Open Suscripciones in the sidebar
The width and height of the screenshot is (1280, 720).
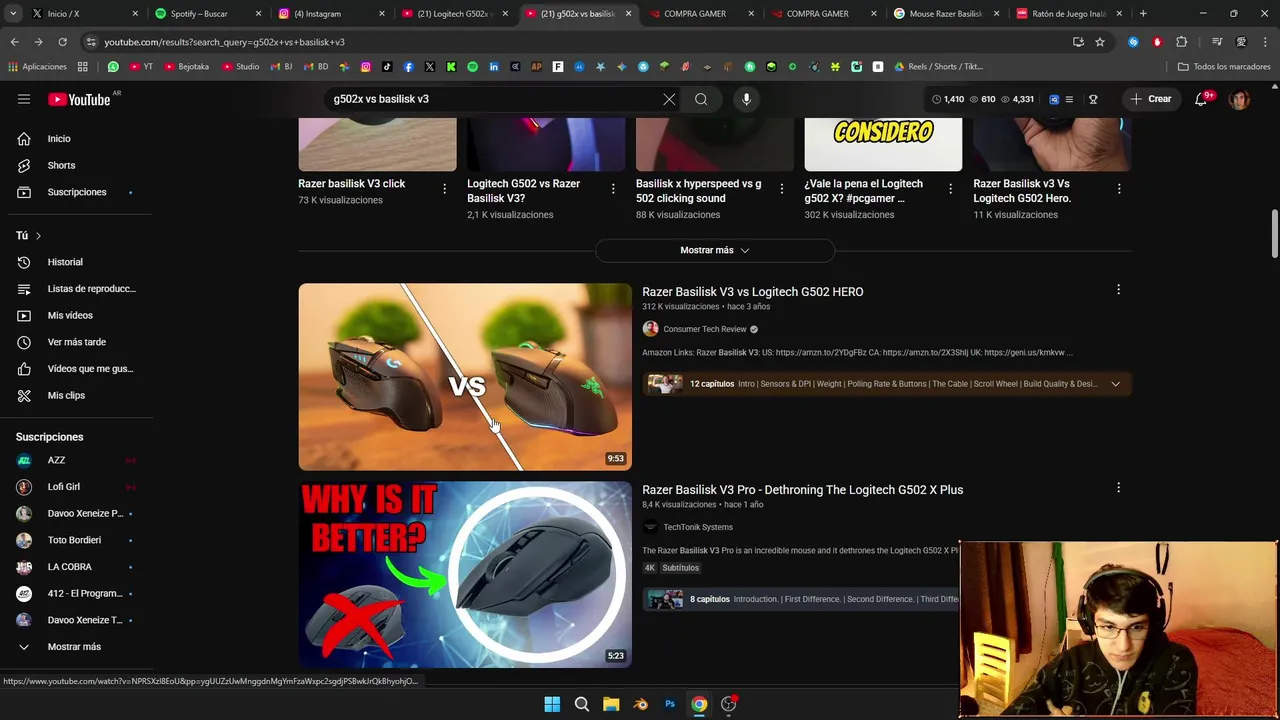click(77, 192)
